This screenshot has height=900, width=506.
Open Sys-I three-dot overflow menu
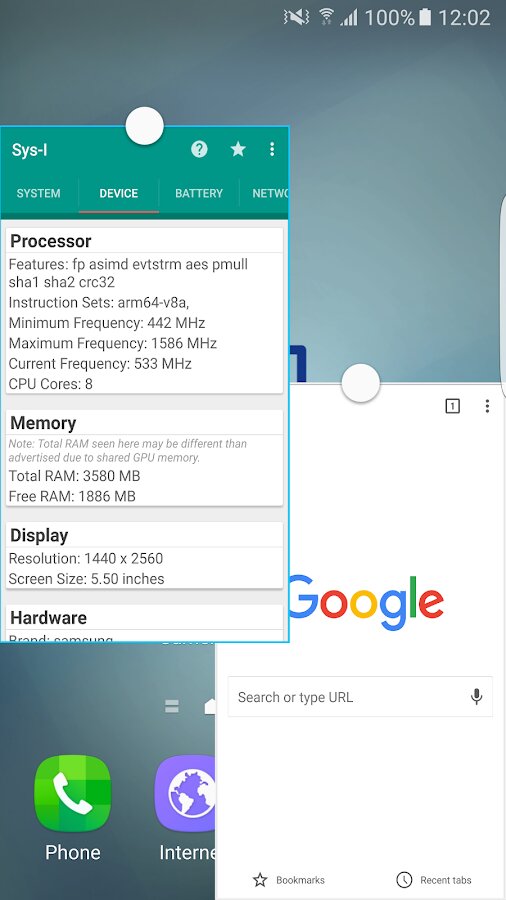[x=272, y=150]
